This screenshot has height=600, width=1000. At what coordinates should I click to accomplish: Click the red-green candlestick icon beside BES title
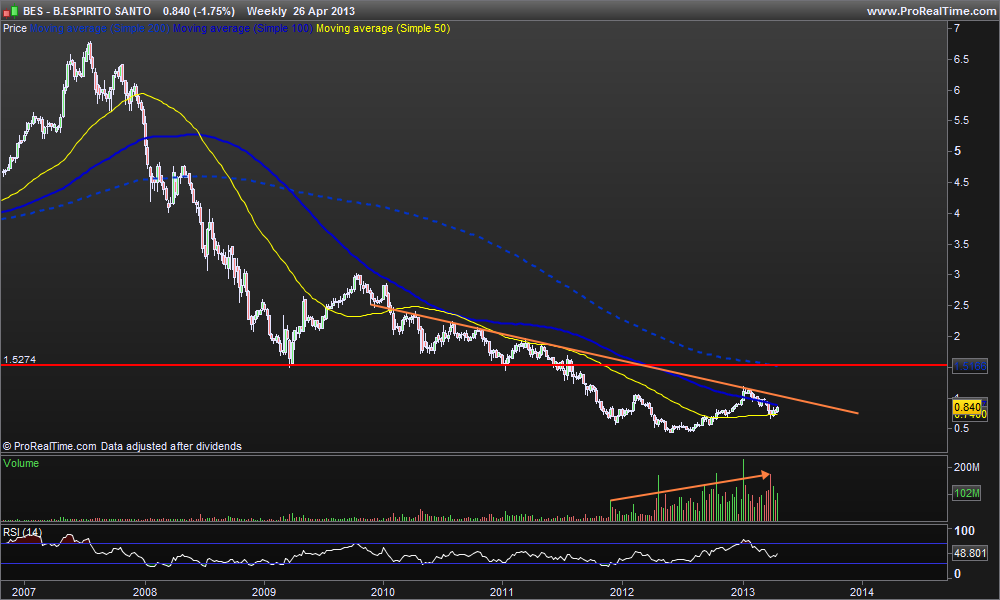pos(10,11)
